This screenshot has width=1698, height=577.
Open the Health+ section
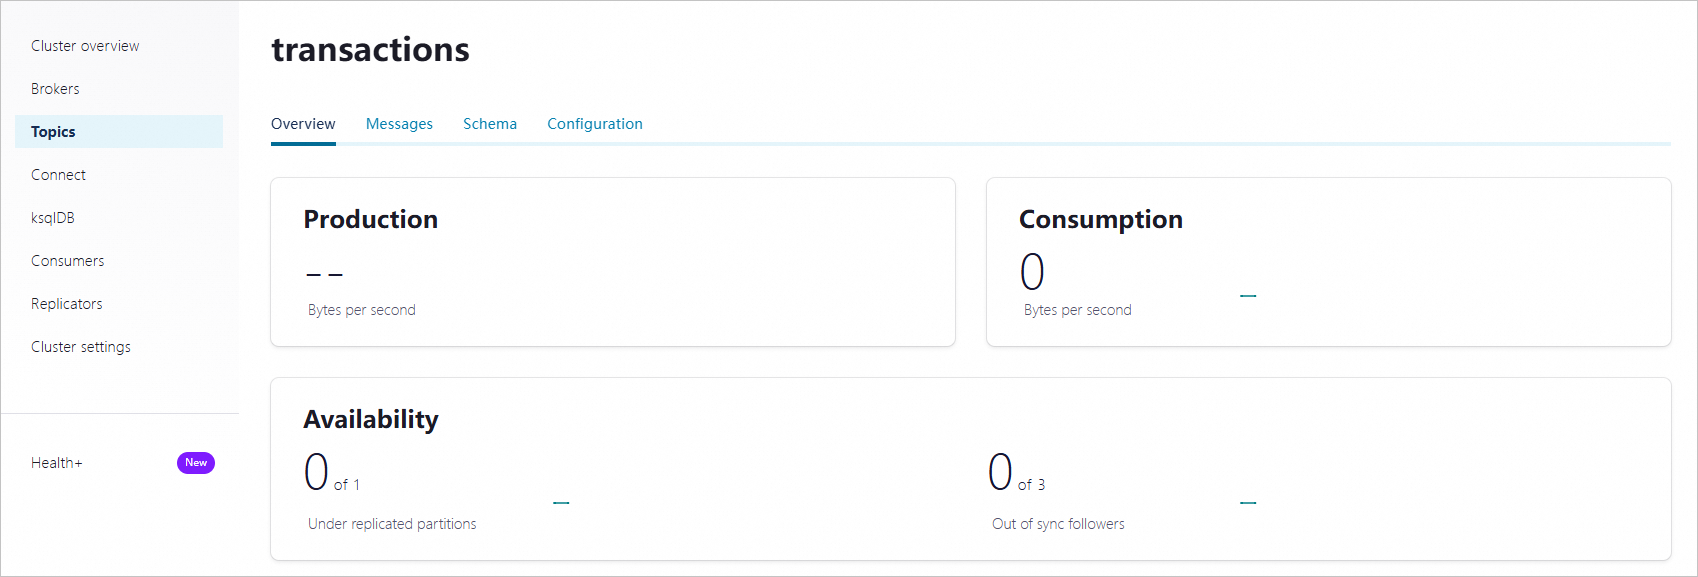[56, 462]
